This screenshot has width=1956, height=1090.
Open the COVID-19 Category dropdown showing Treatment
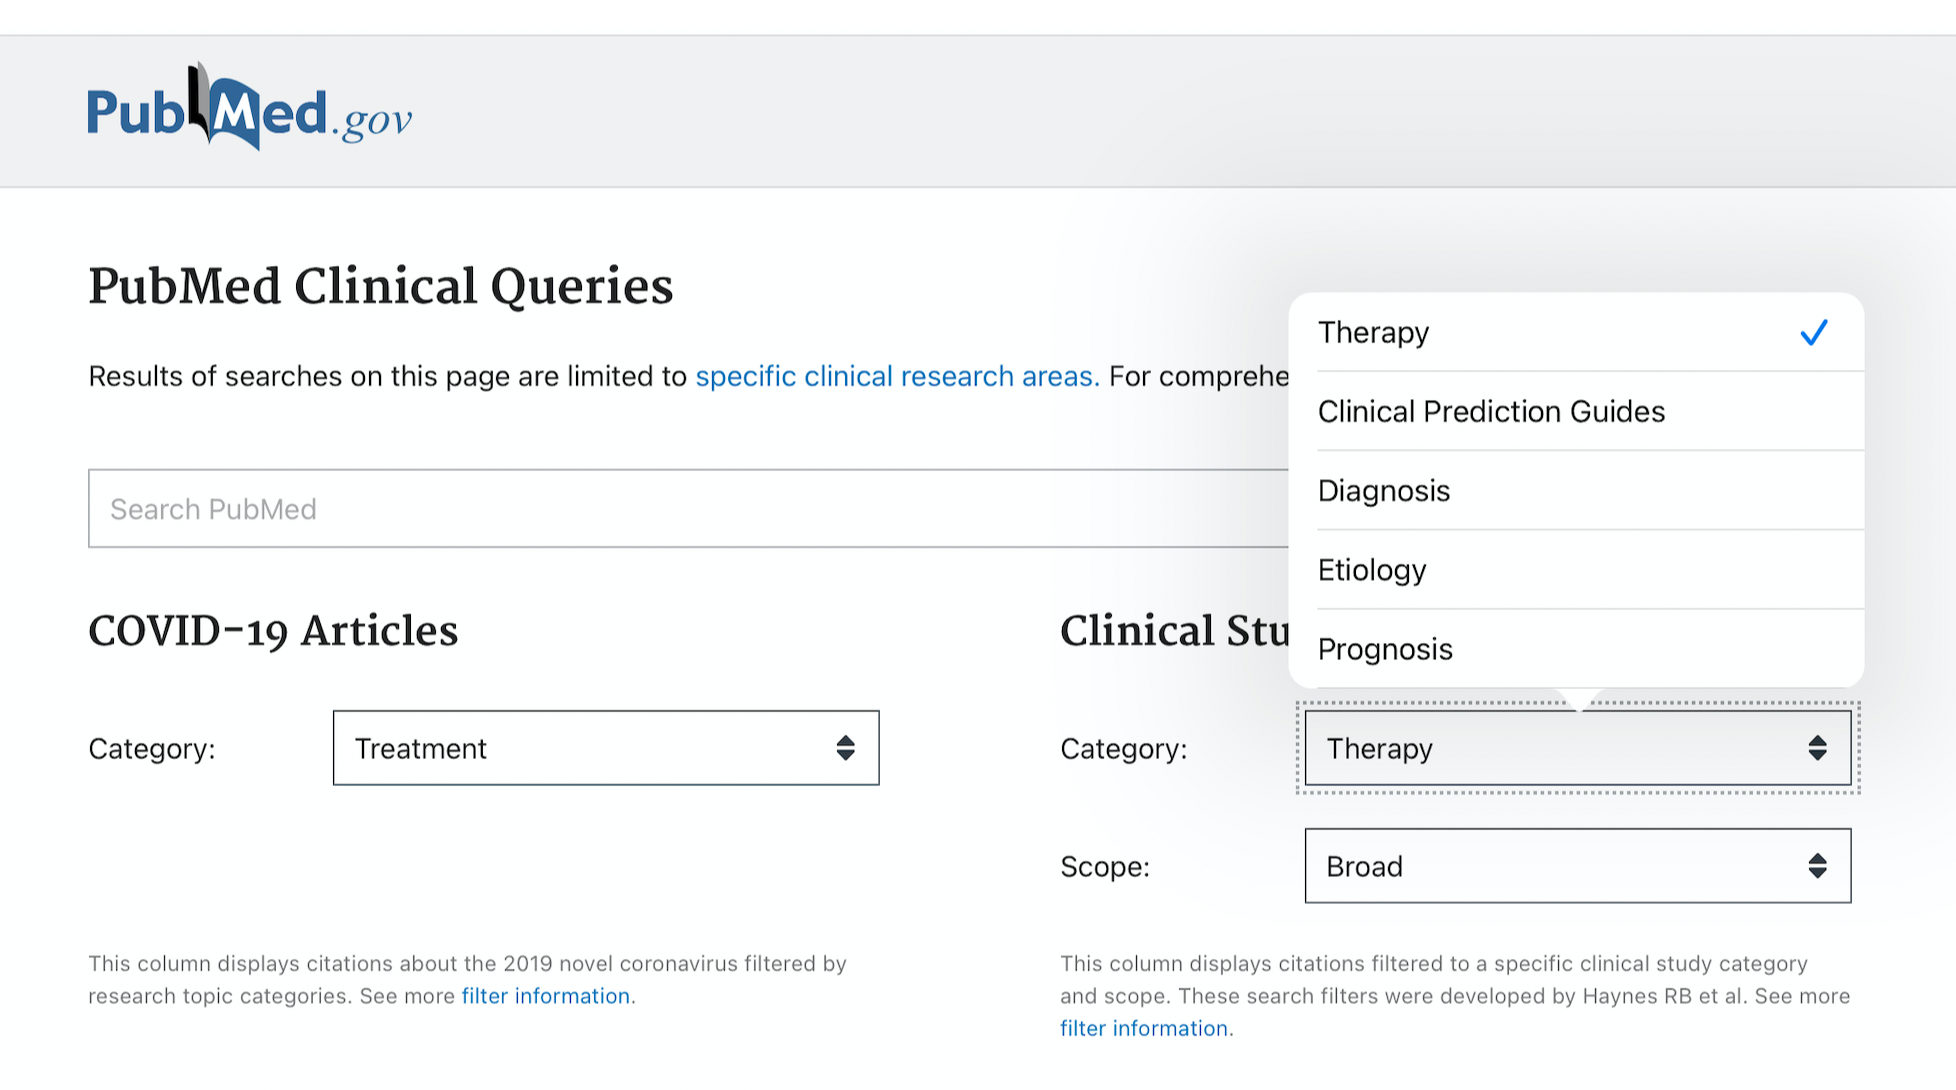pos(605,747)
